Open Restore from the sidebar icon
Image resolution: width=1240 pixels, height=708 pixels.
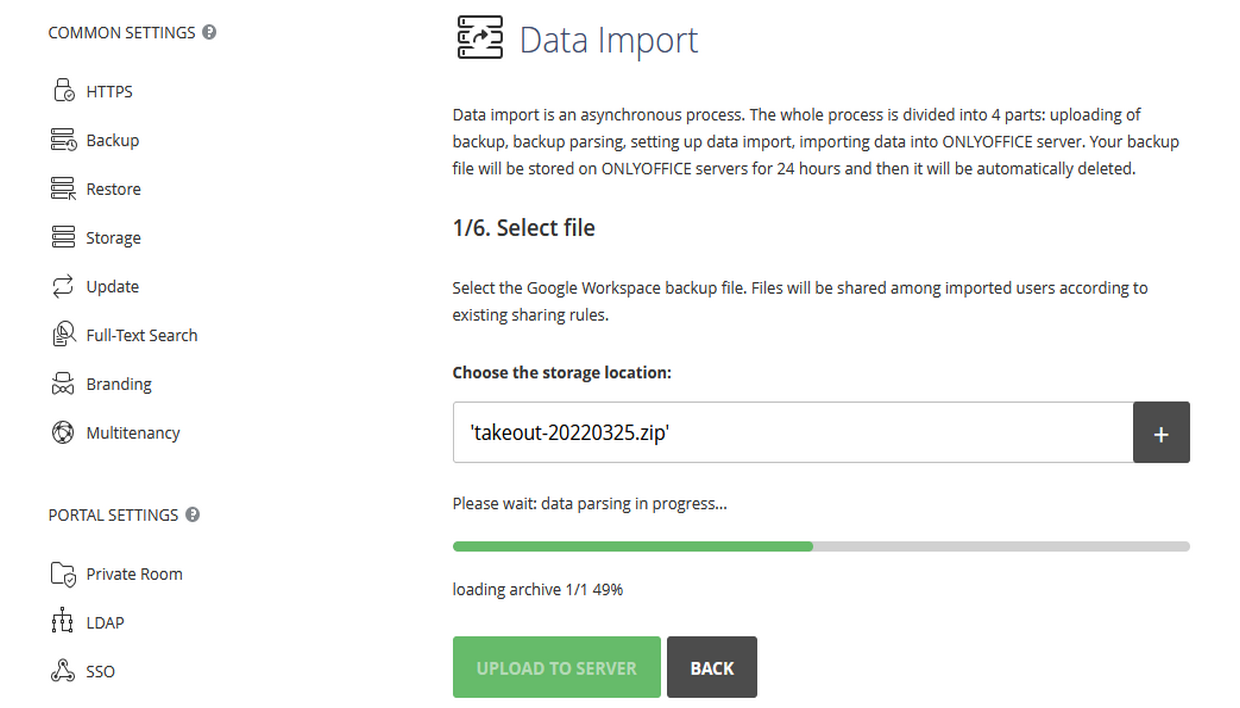tap(62, 188)
